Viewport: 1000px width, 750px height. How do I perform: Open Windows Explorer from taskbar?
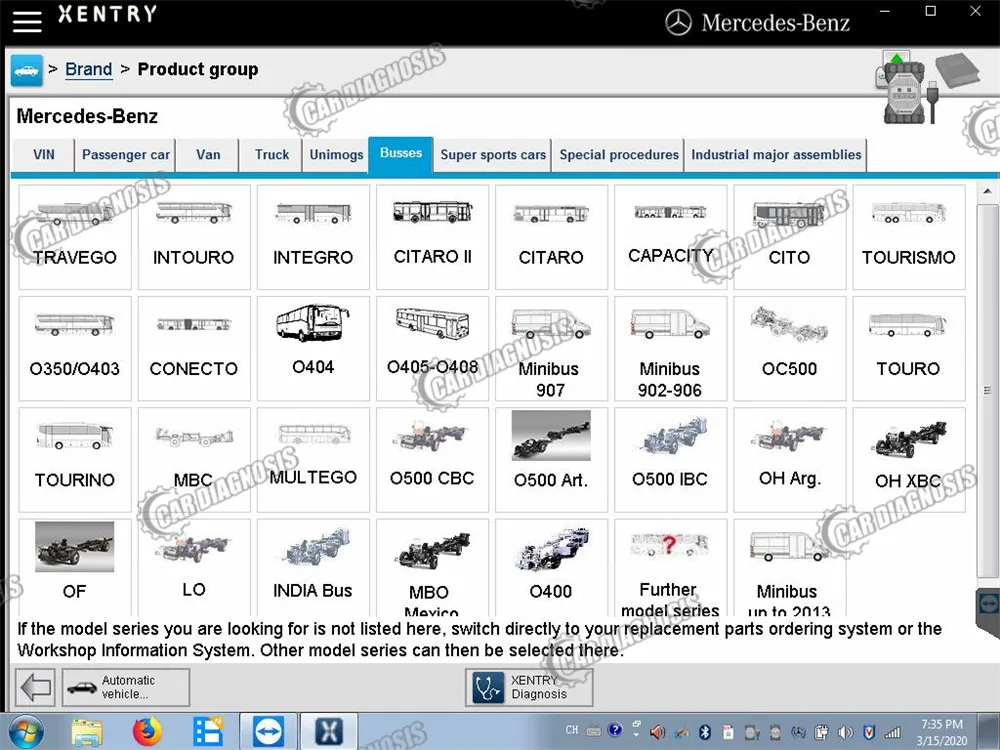[x=87, y=732]
